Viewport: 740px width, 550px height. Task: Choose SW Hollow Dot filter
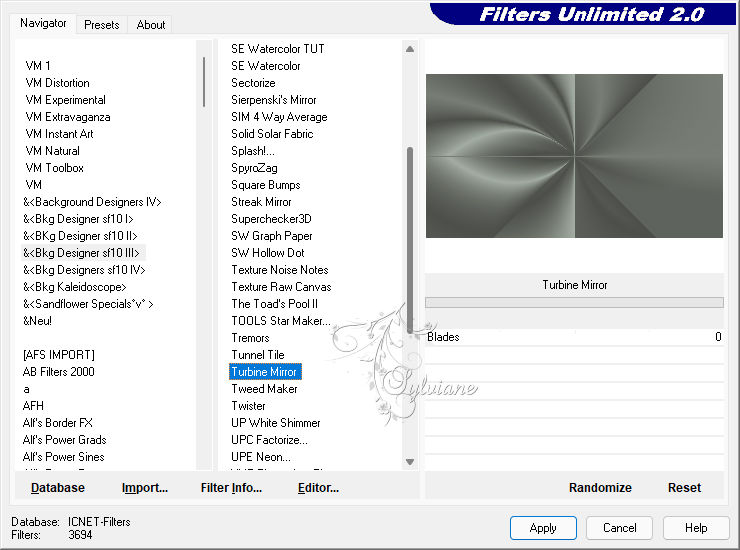coord(268,253)
